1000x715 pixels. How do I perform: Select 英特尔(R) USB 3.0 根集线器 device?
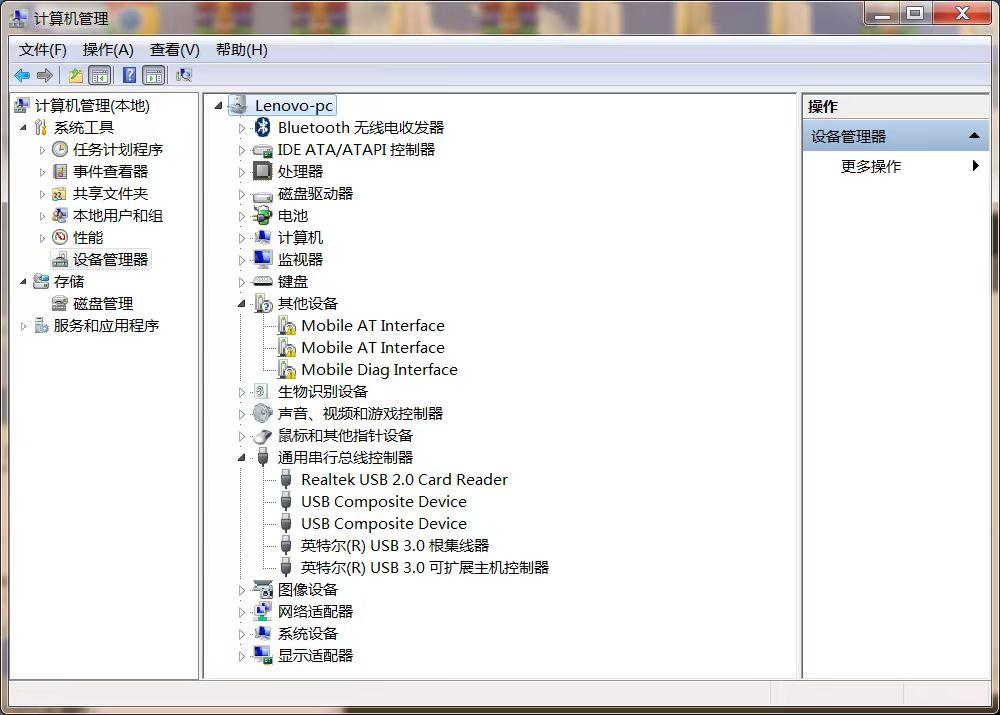pyautogui.click(x=394, y=545)
